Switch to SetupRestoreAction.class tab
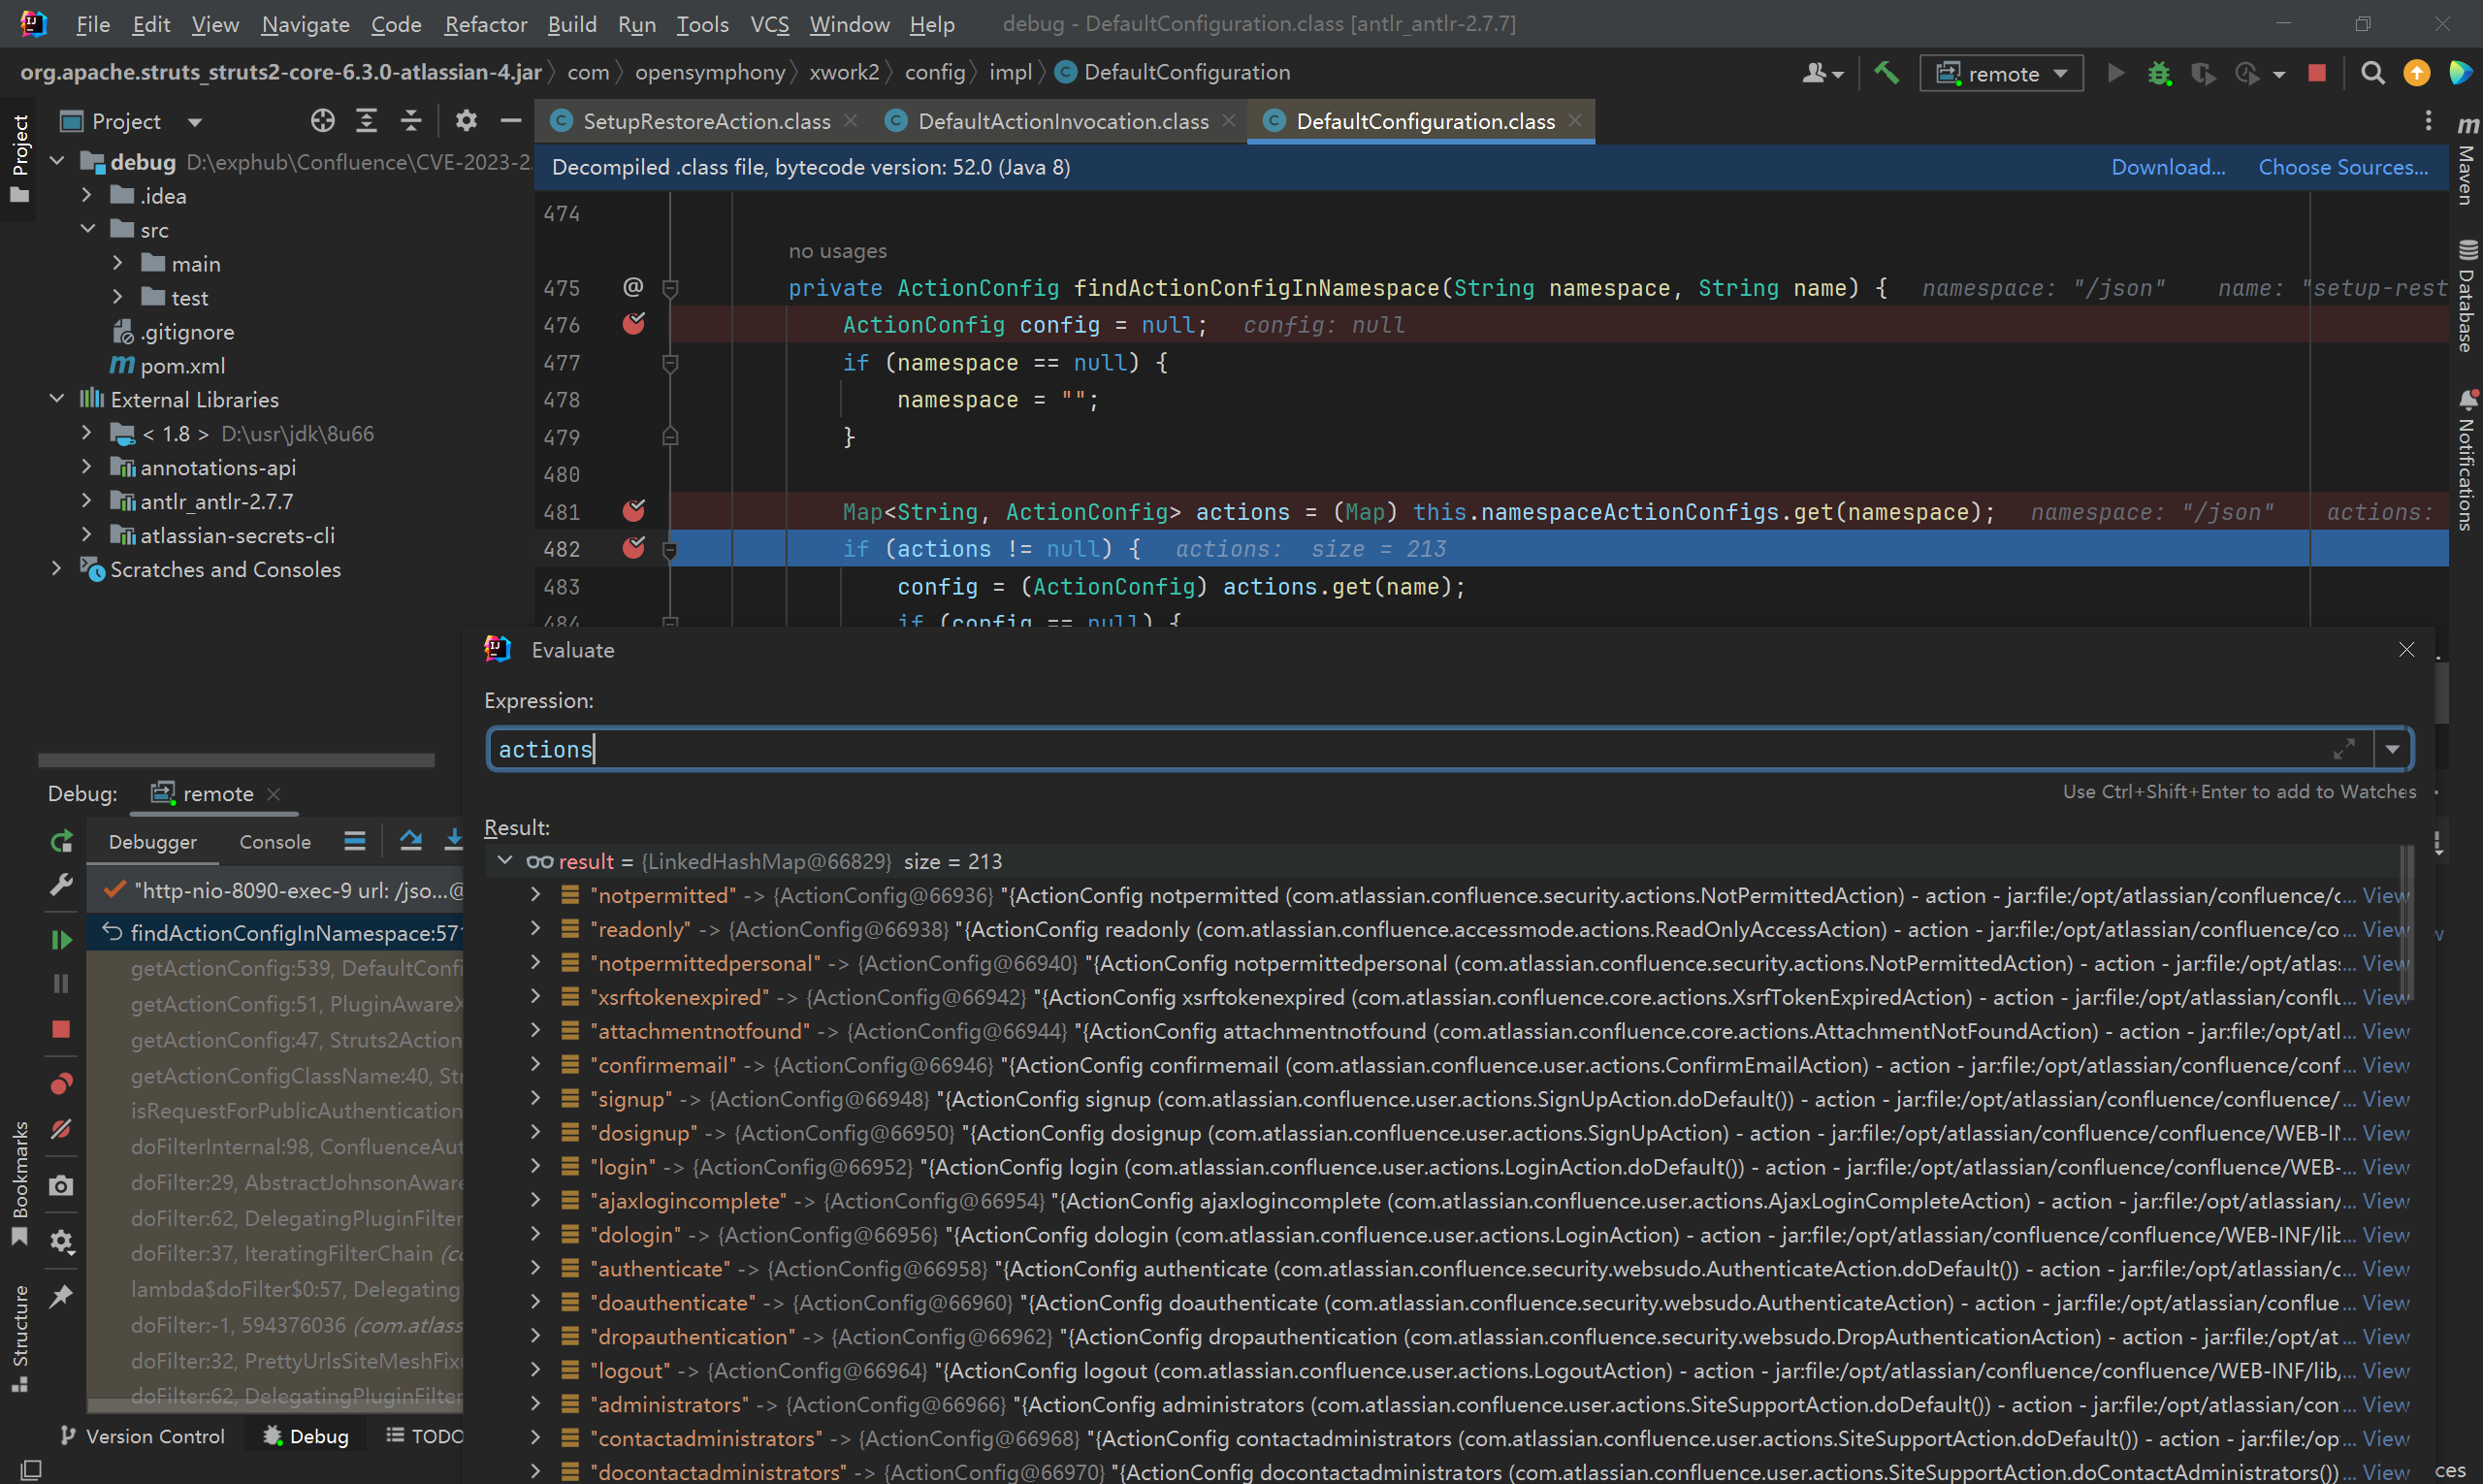Screen dimensions: 2483x1484 click(x=706, y=121)
